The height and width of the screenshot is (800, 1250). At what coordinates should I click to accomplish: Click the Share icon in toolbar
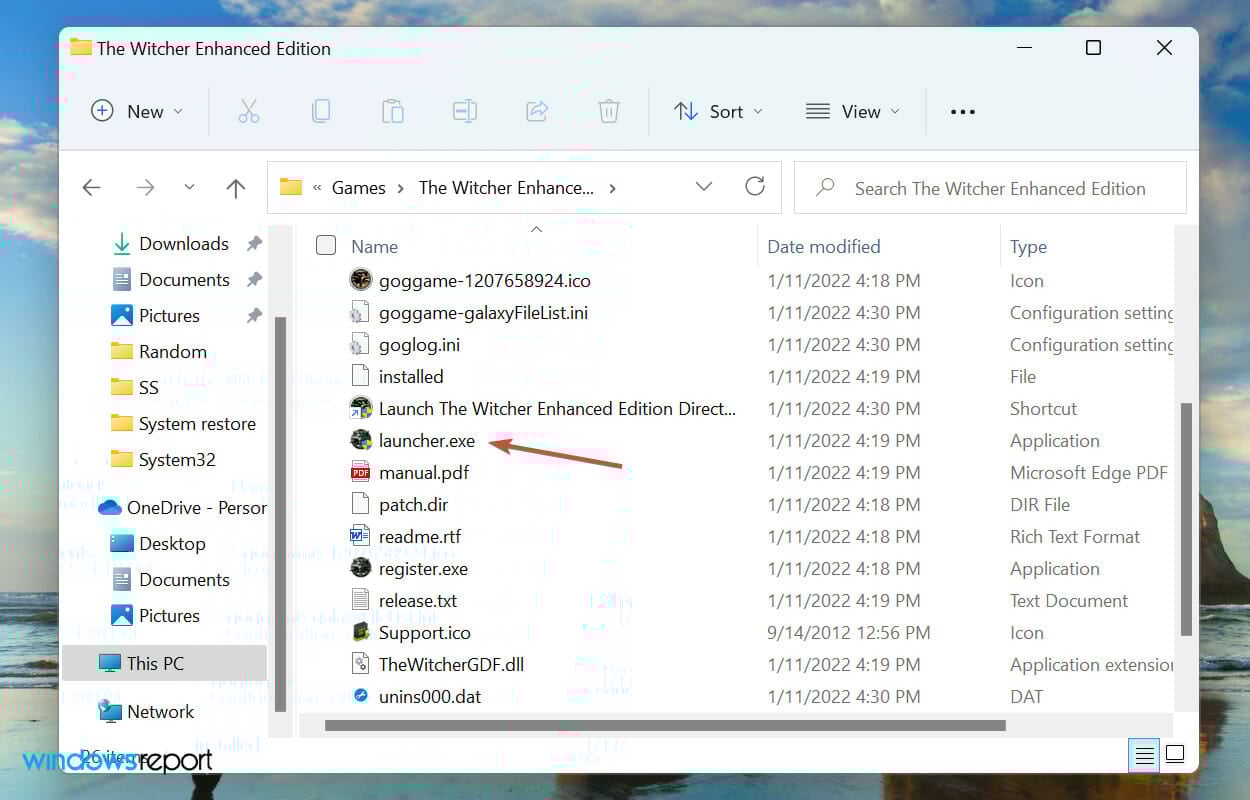(537, 111)
